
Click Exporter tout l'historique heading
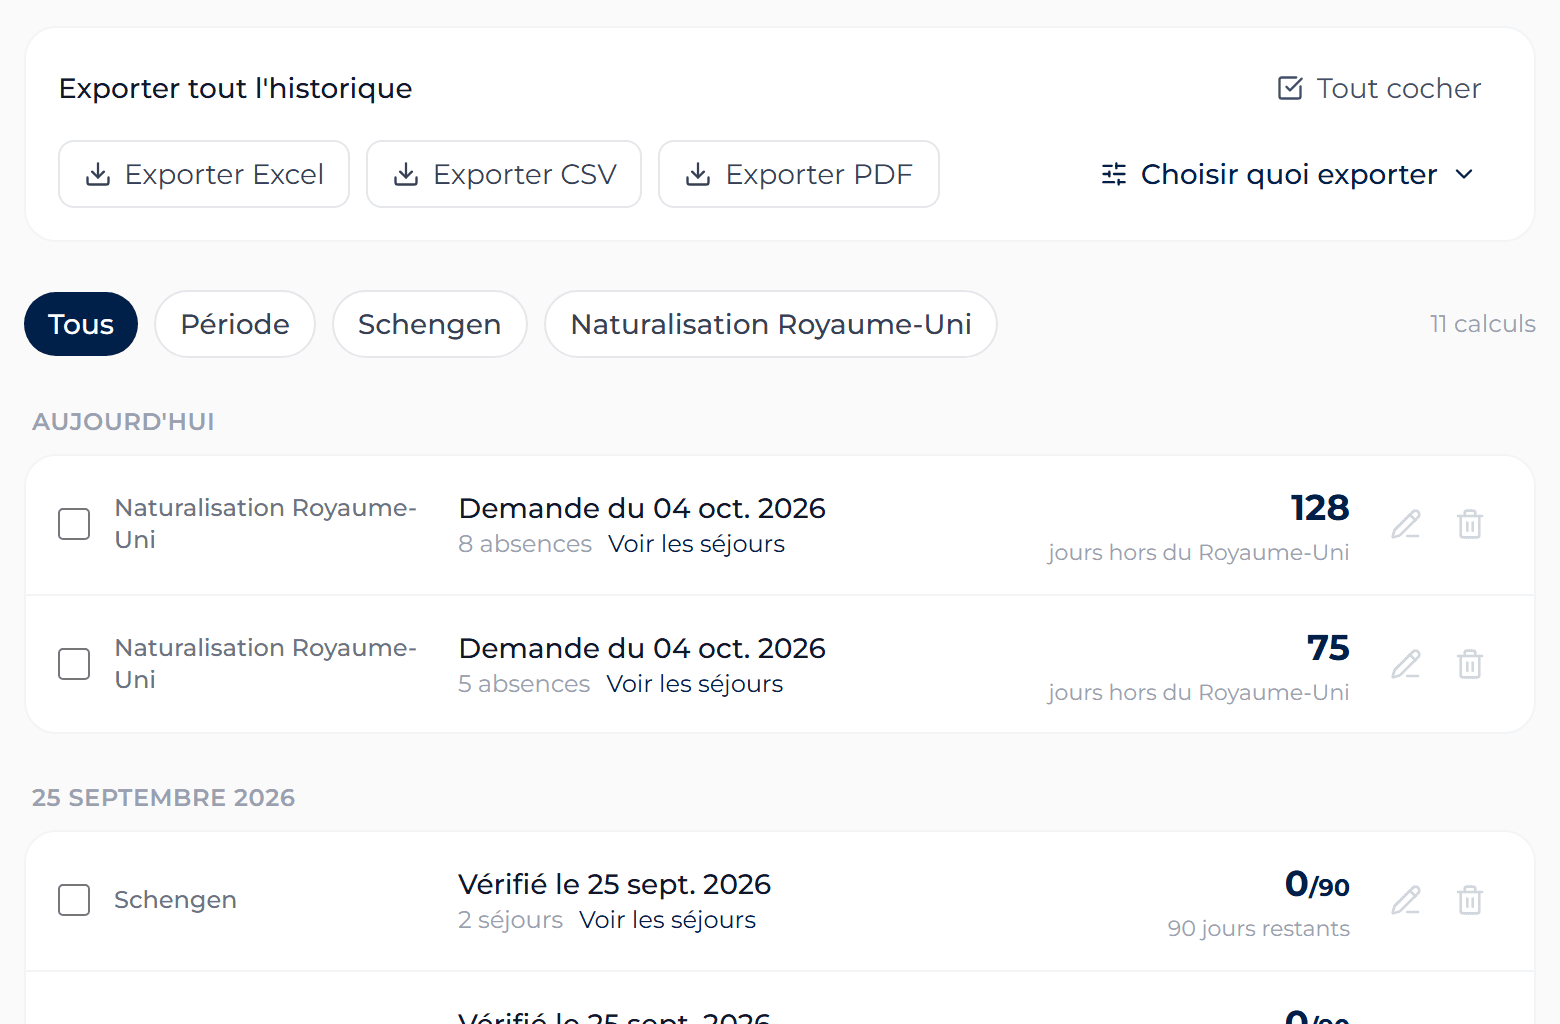click(235, 88)
